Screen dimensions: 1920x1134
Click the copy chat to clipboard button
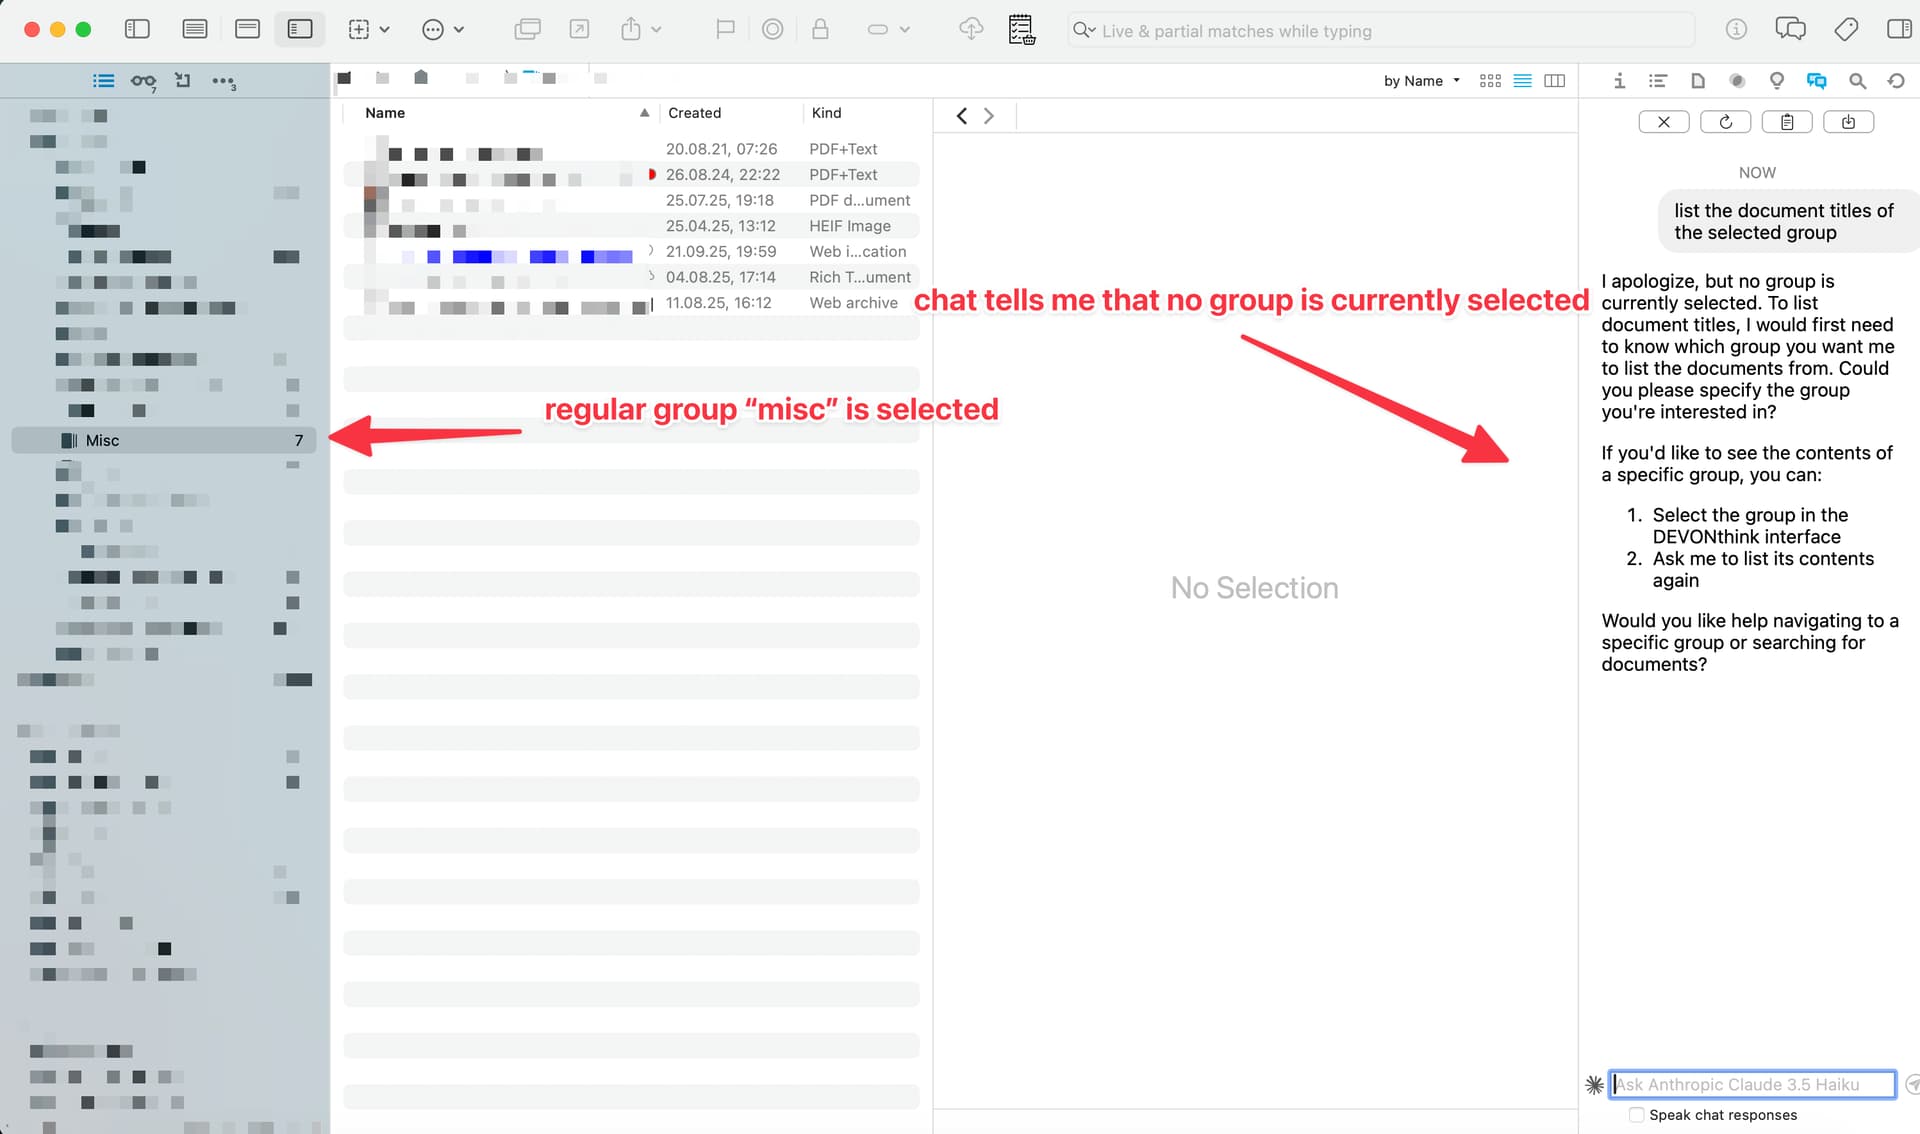(1787, 122)
